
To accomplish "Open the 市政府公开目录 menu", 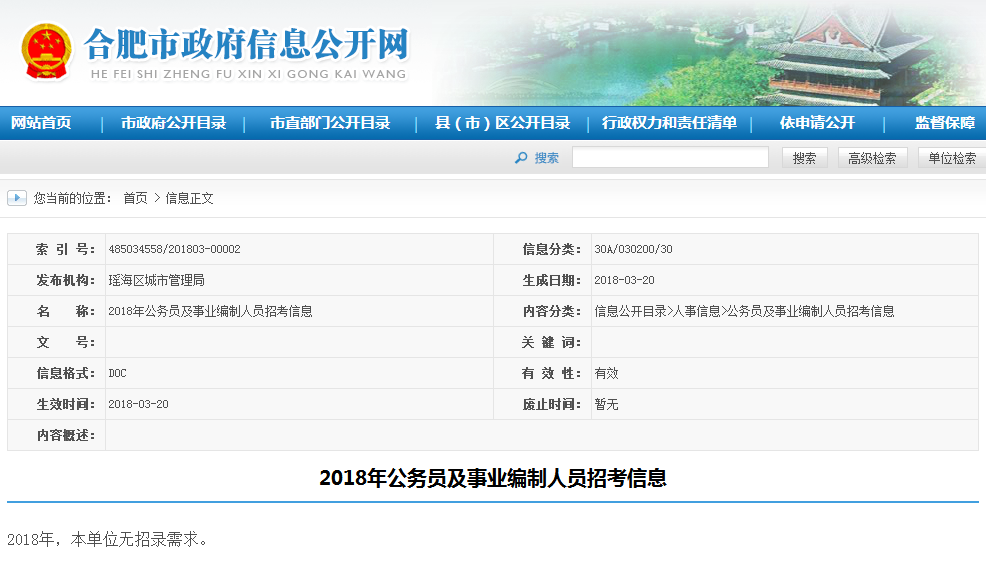I will (x=174, y=123).
